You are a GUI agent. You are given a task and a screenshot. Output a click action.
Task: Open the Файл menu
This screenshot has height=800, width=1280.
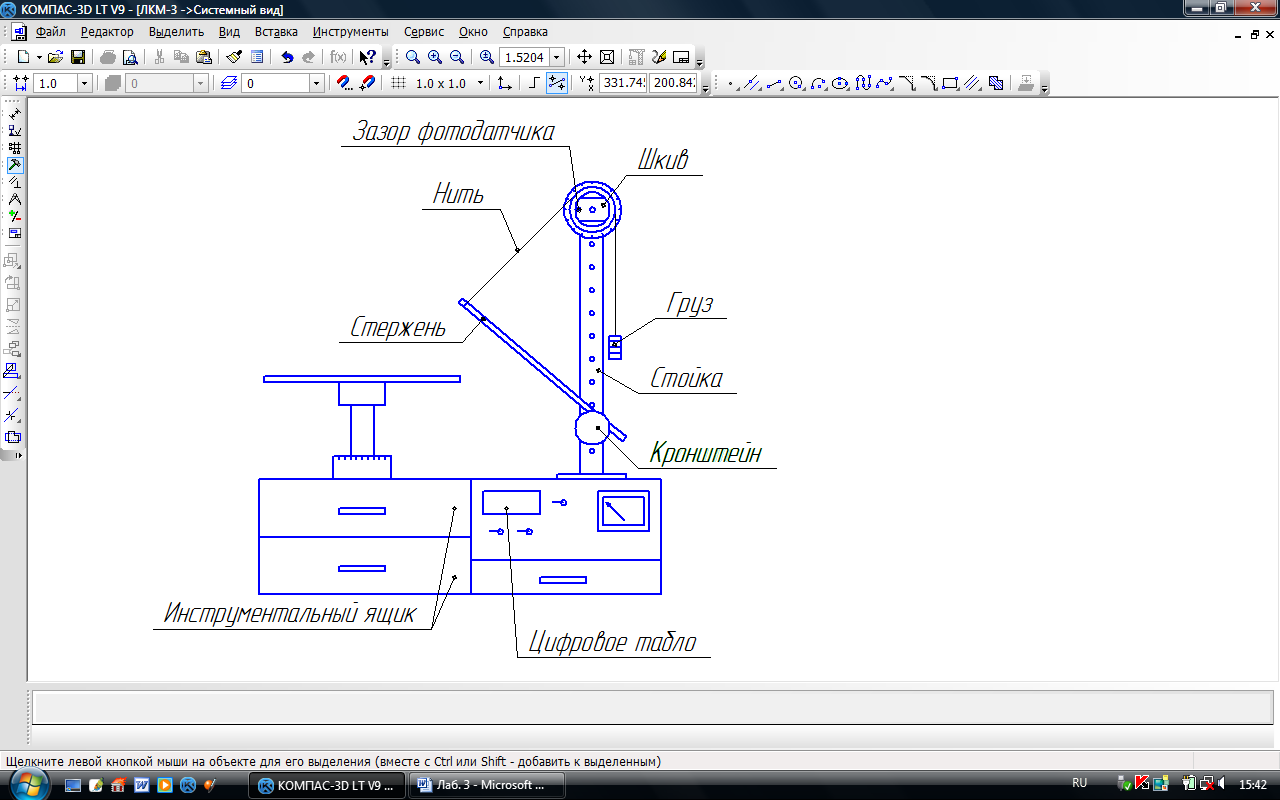50,32
